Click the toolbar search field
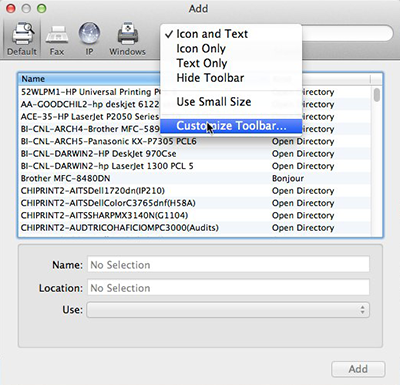Viewport: 400px width, 385px height. (347, 33)
